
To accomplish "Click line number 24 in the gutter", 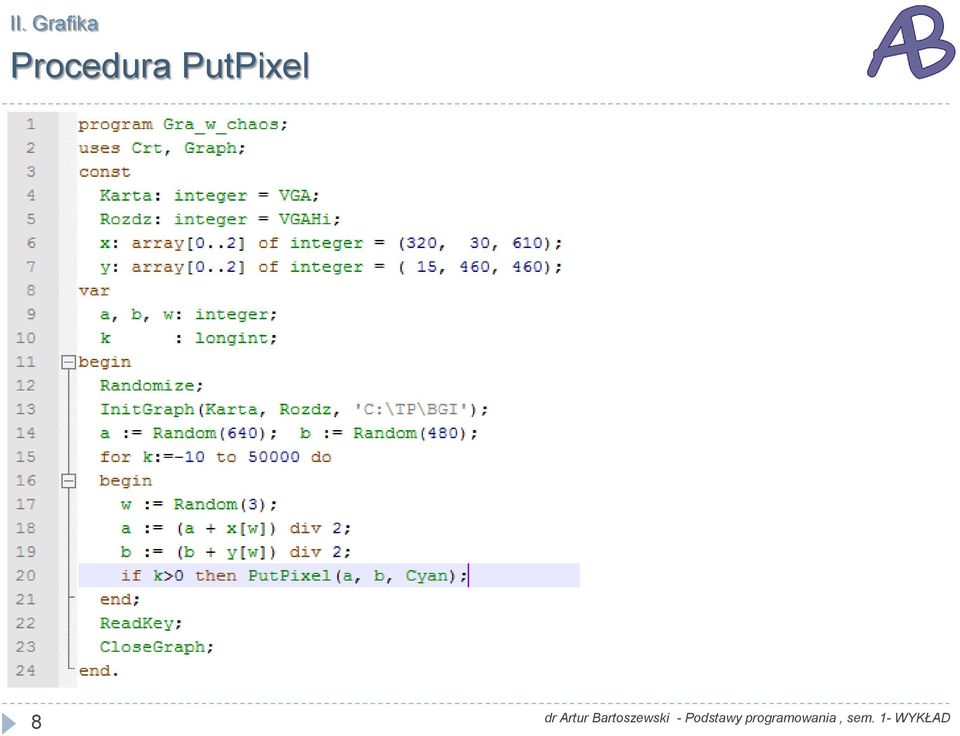I will click(x=26, y=670).
